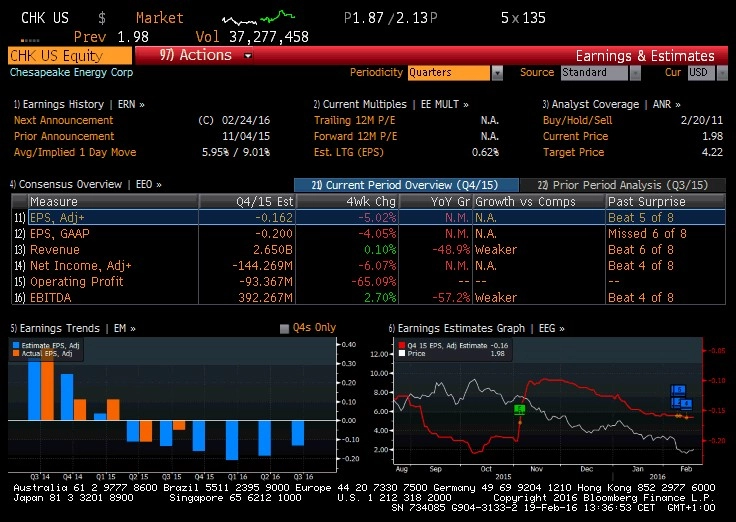Screen dimensions: 736x522
Task: Open the Periodicity Quarters dropdown arrow
Action: click(497, 73)
